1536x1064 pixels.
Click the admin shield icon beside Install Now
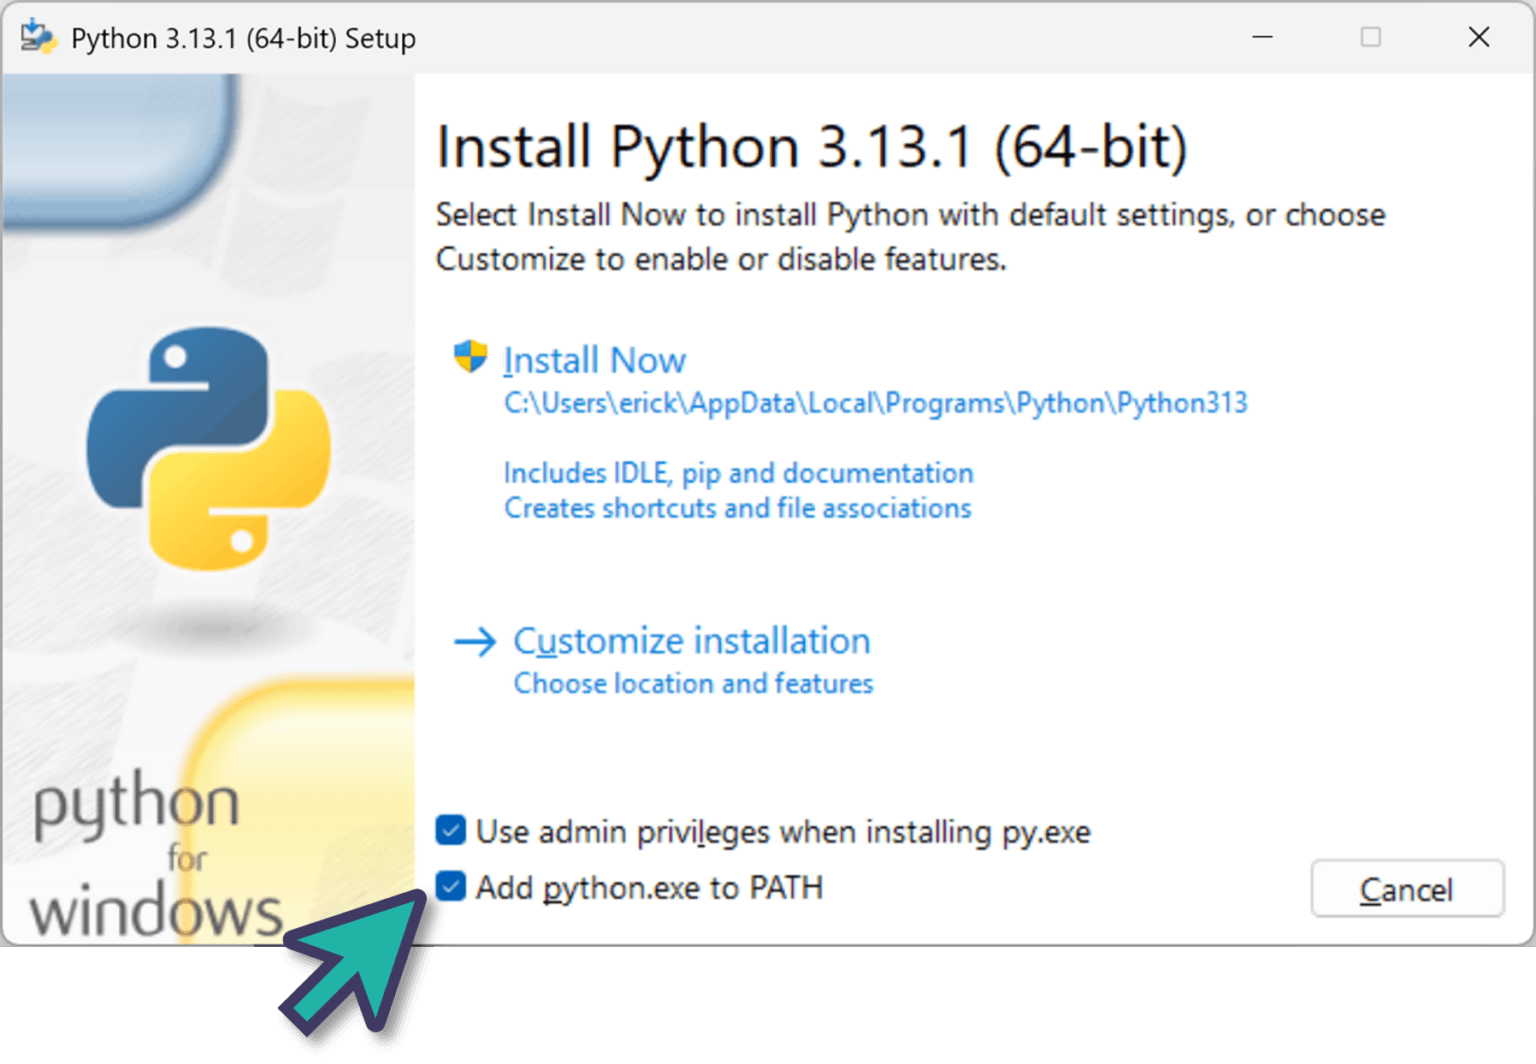tap(470, 356)
